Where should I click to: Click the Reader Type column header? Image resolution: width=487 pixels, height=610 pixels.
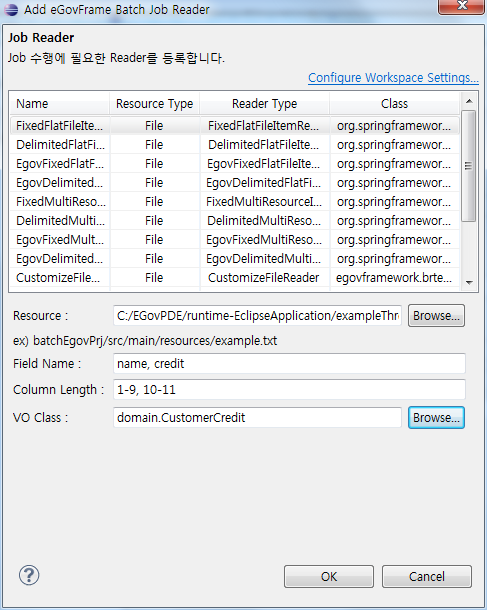point(265,104)
